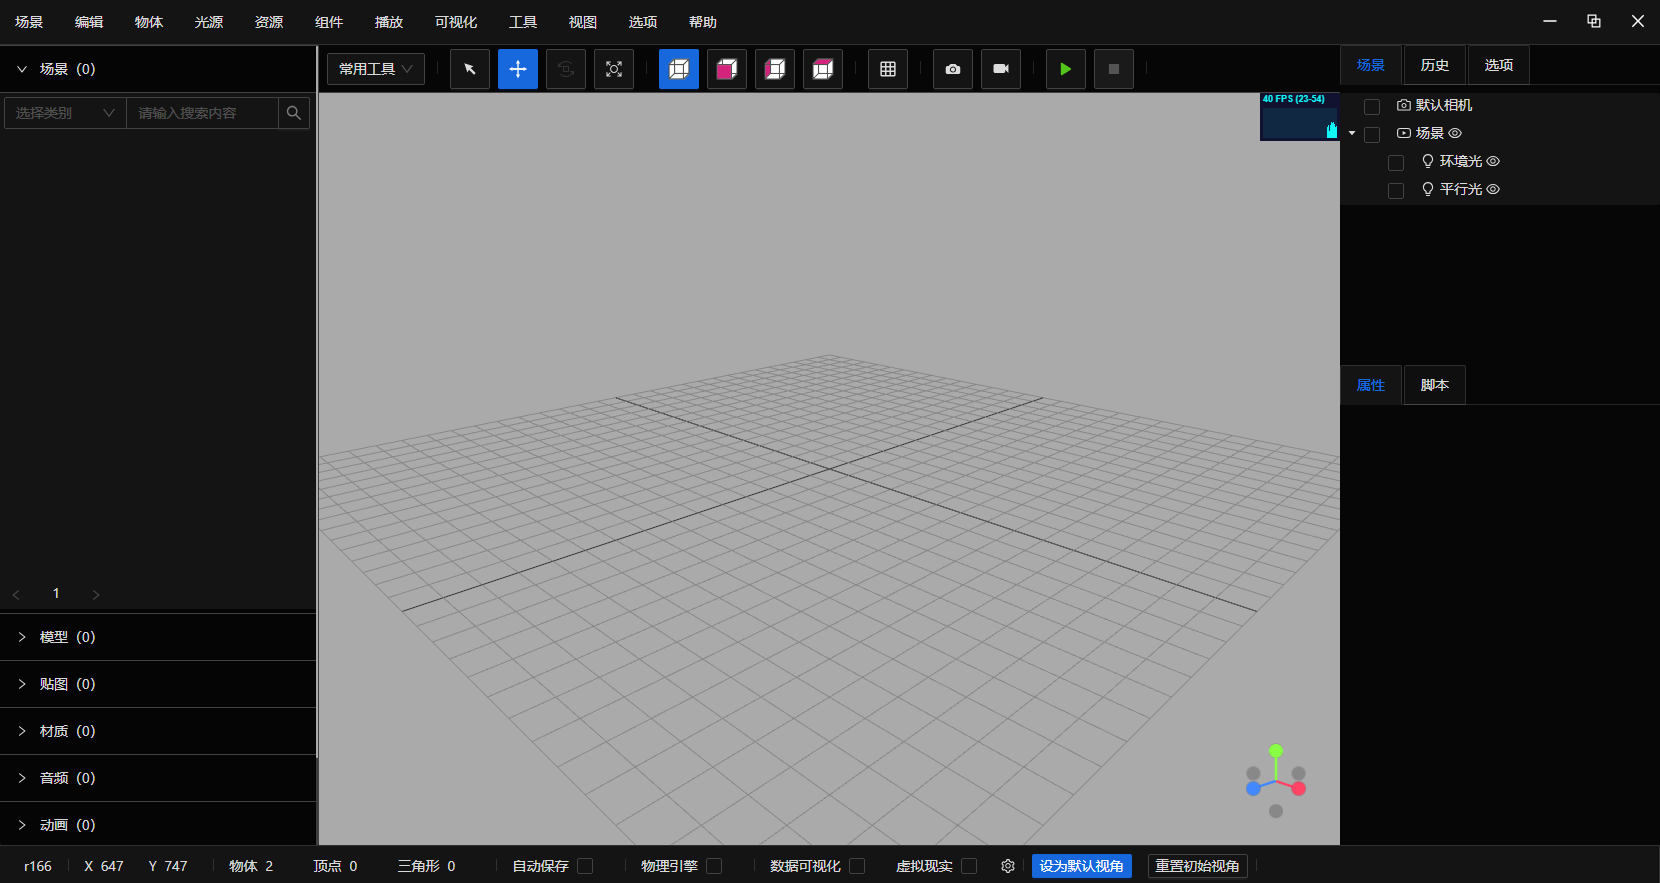Select the perspective view cube icon

[679, 69]
